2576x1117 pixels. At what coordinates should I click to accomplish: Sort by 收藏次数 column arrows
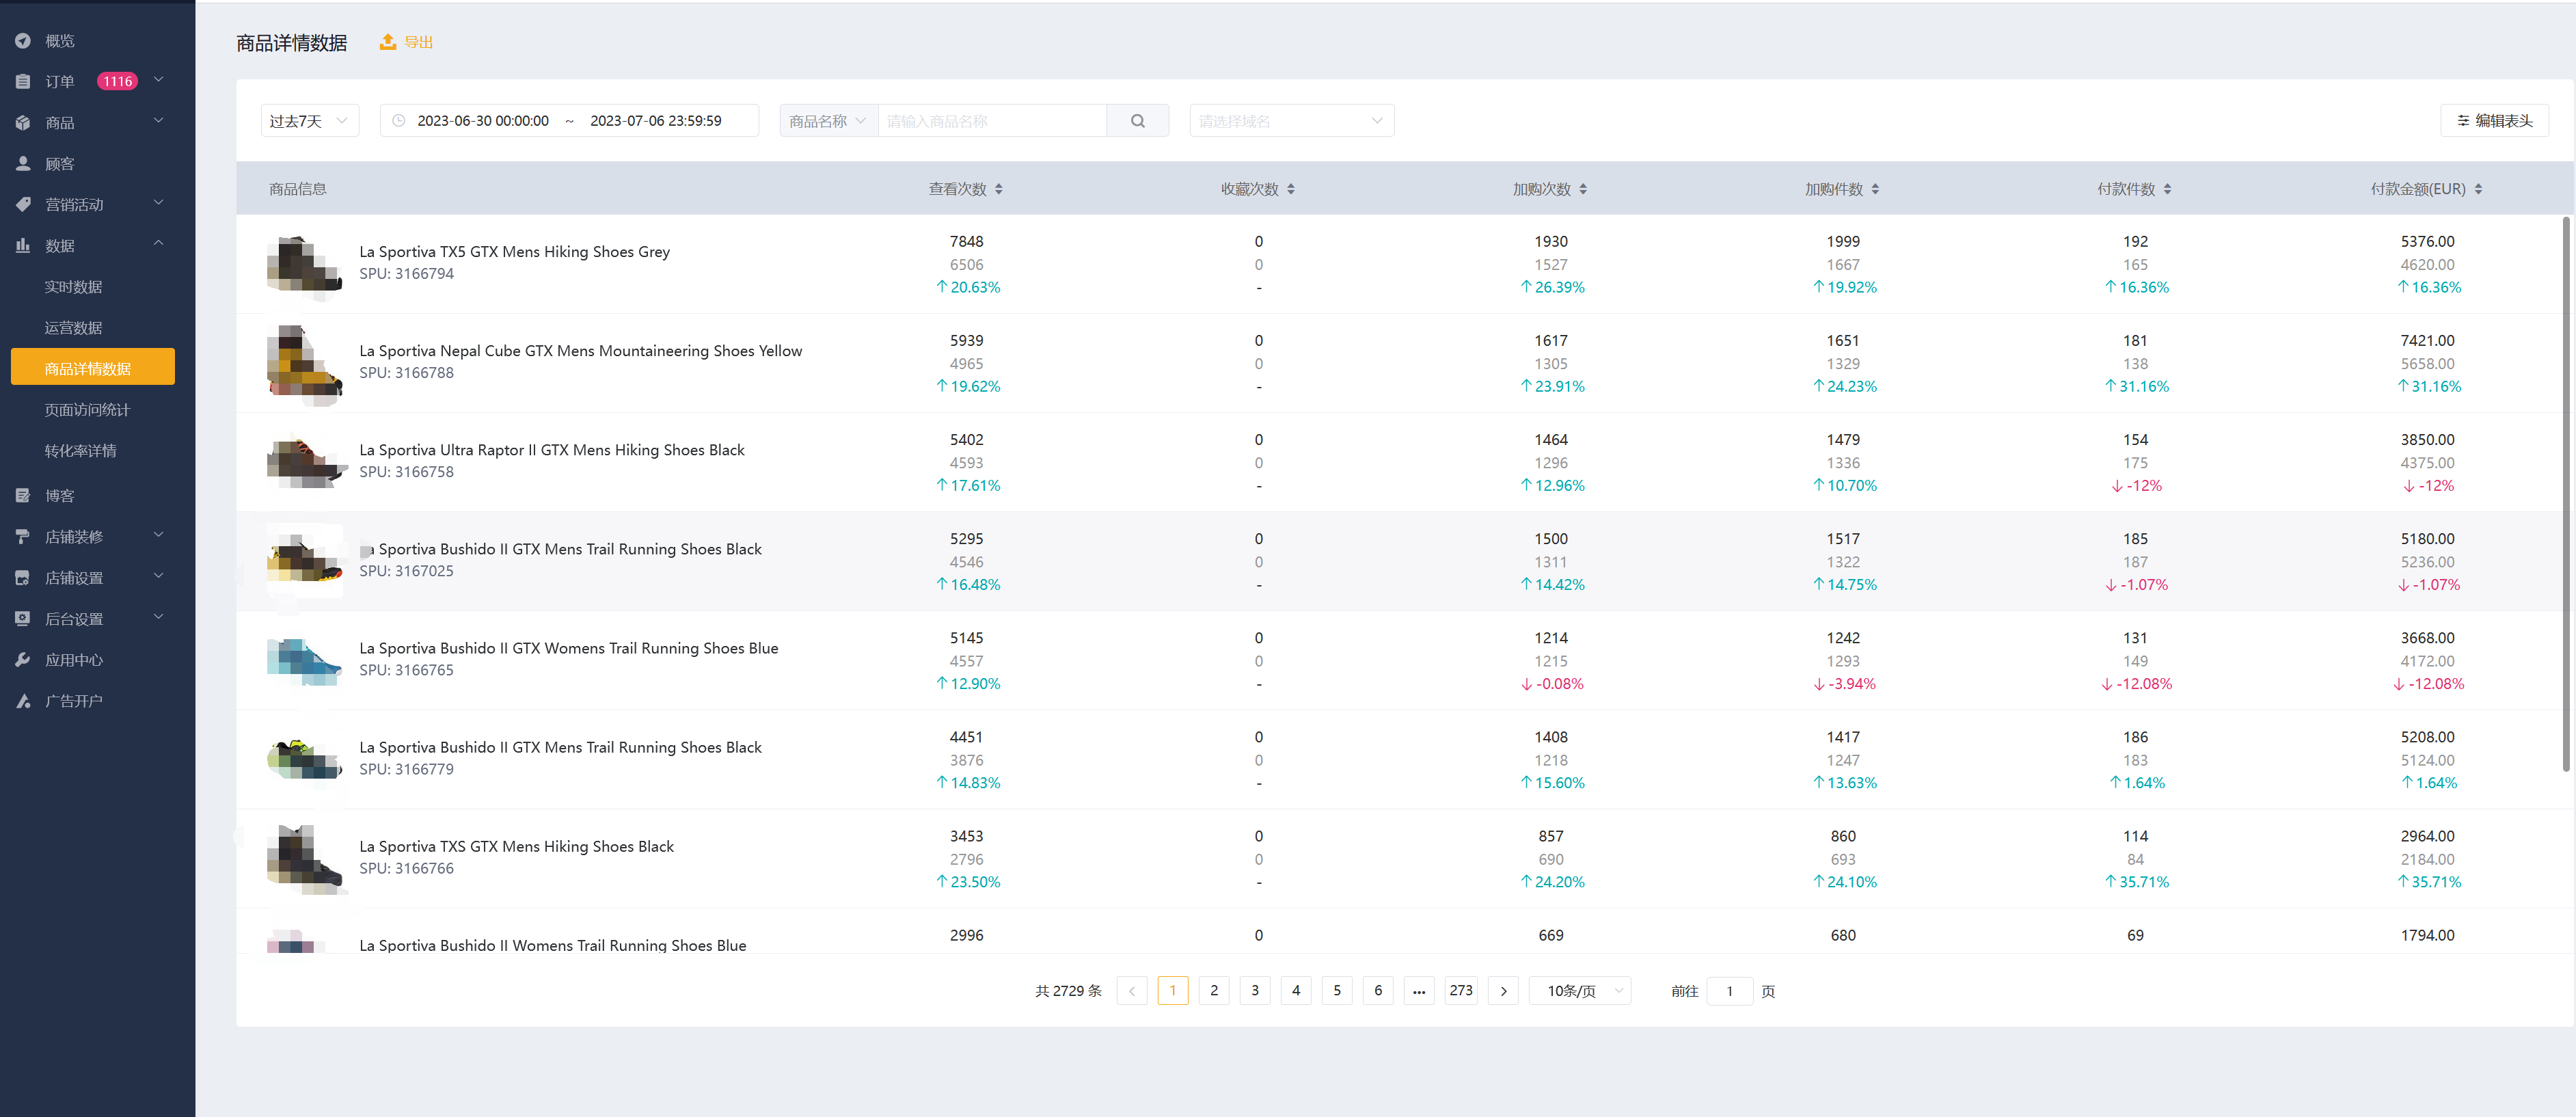coord(1291,189)
